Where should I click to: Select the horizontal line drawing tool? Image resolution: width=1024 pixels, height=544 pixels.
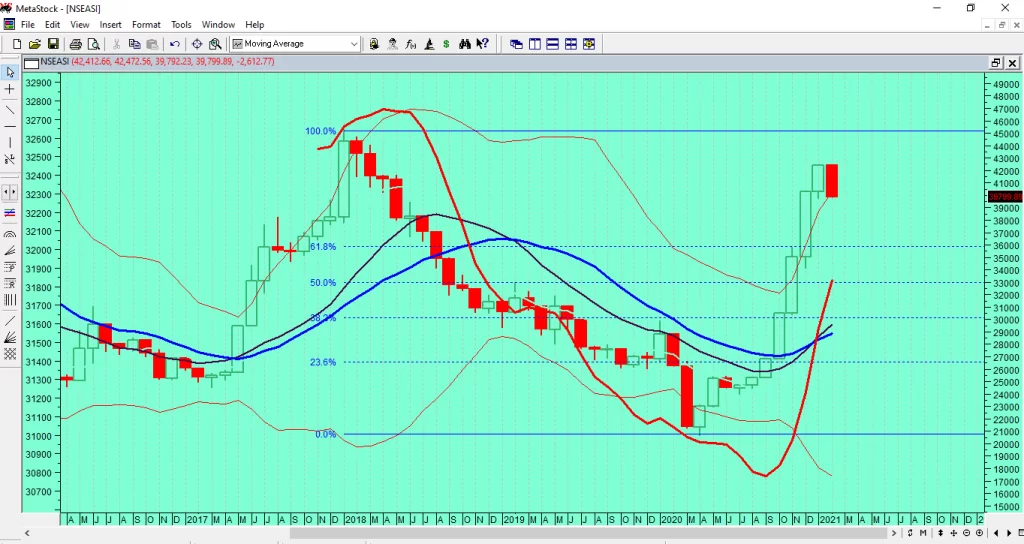[x=10, y=126]
